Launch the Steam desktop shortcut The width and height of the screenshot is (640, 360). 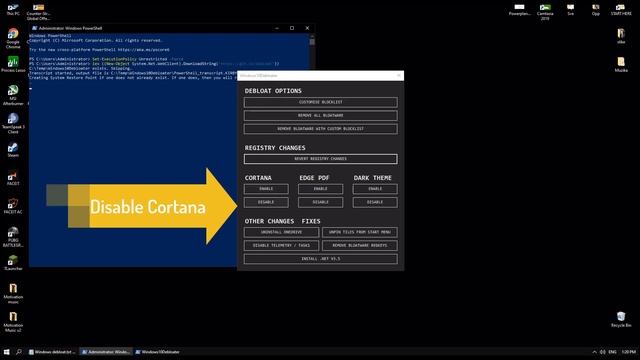coord(13,149)
